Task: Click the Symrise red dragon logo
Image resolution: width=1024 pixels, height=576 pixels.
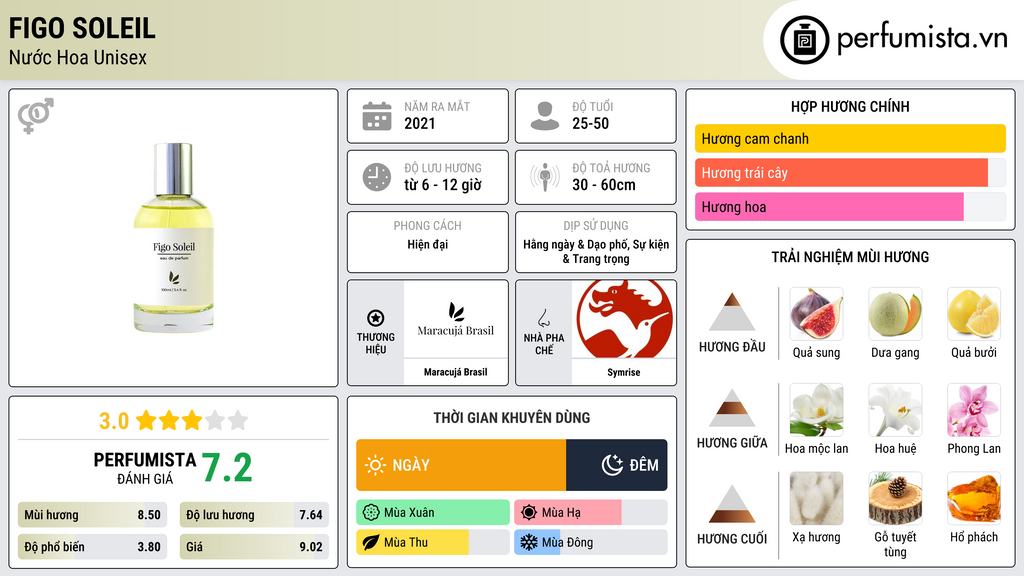Action: (x=624, y=319)
